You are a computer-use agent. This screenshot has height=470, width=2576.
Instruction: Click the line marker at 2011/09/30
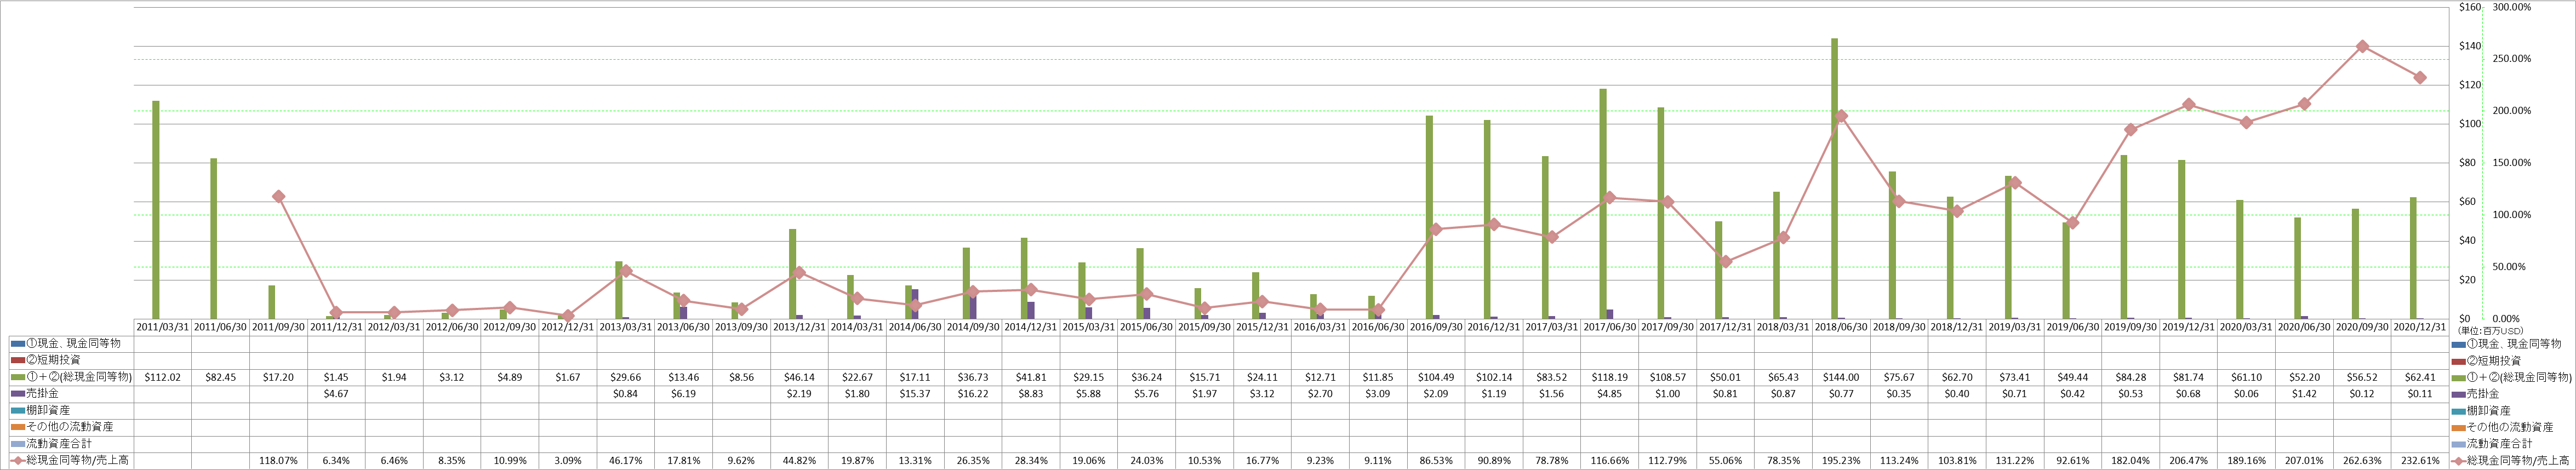point(279,197)
